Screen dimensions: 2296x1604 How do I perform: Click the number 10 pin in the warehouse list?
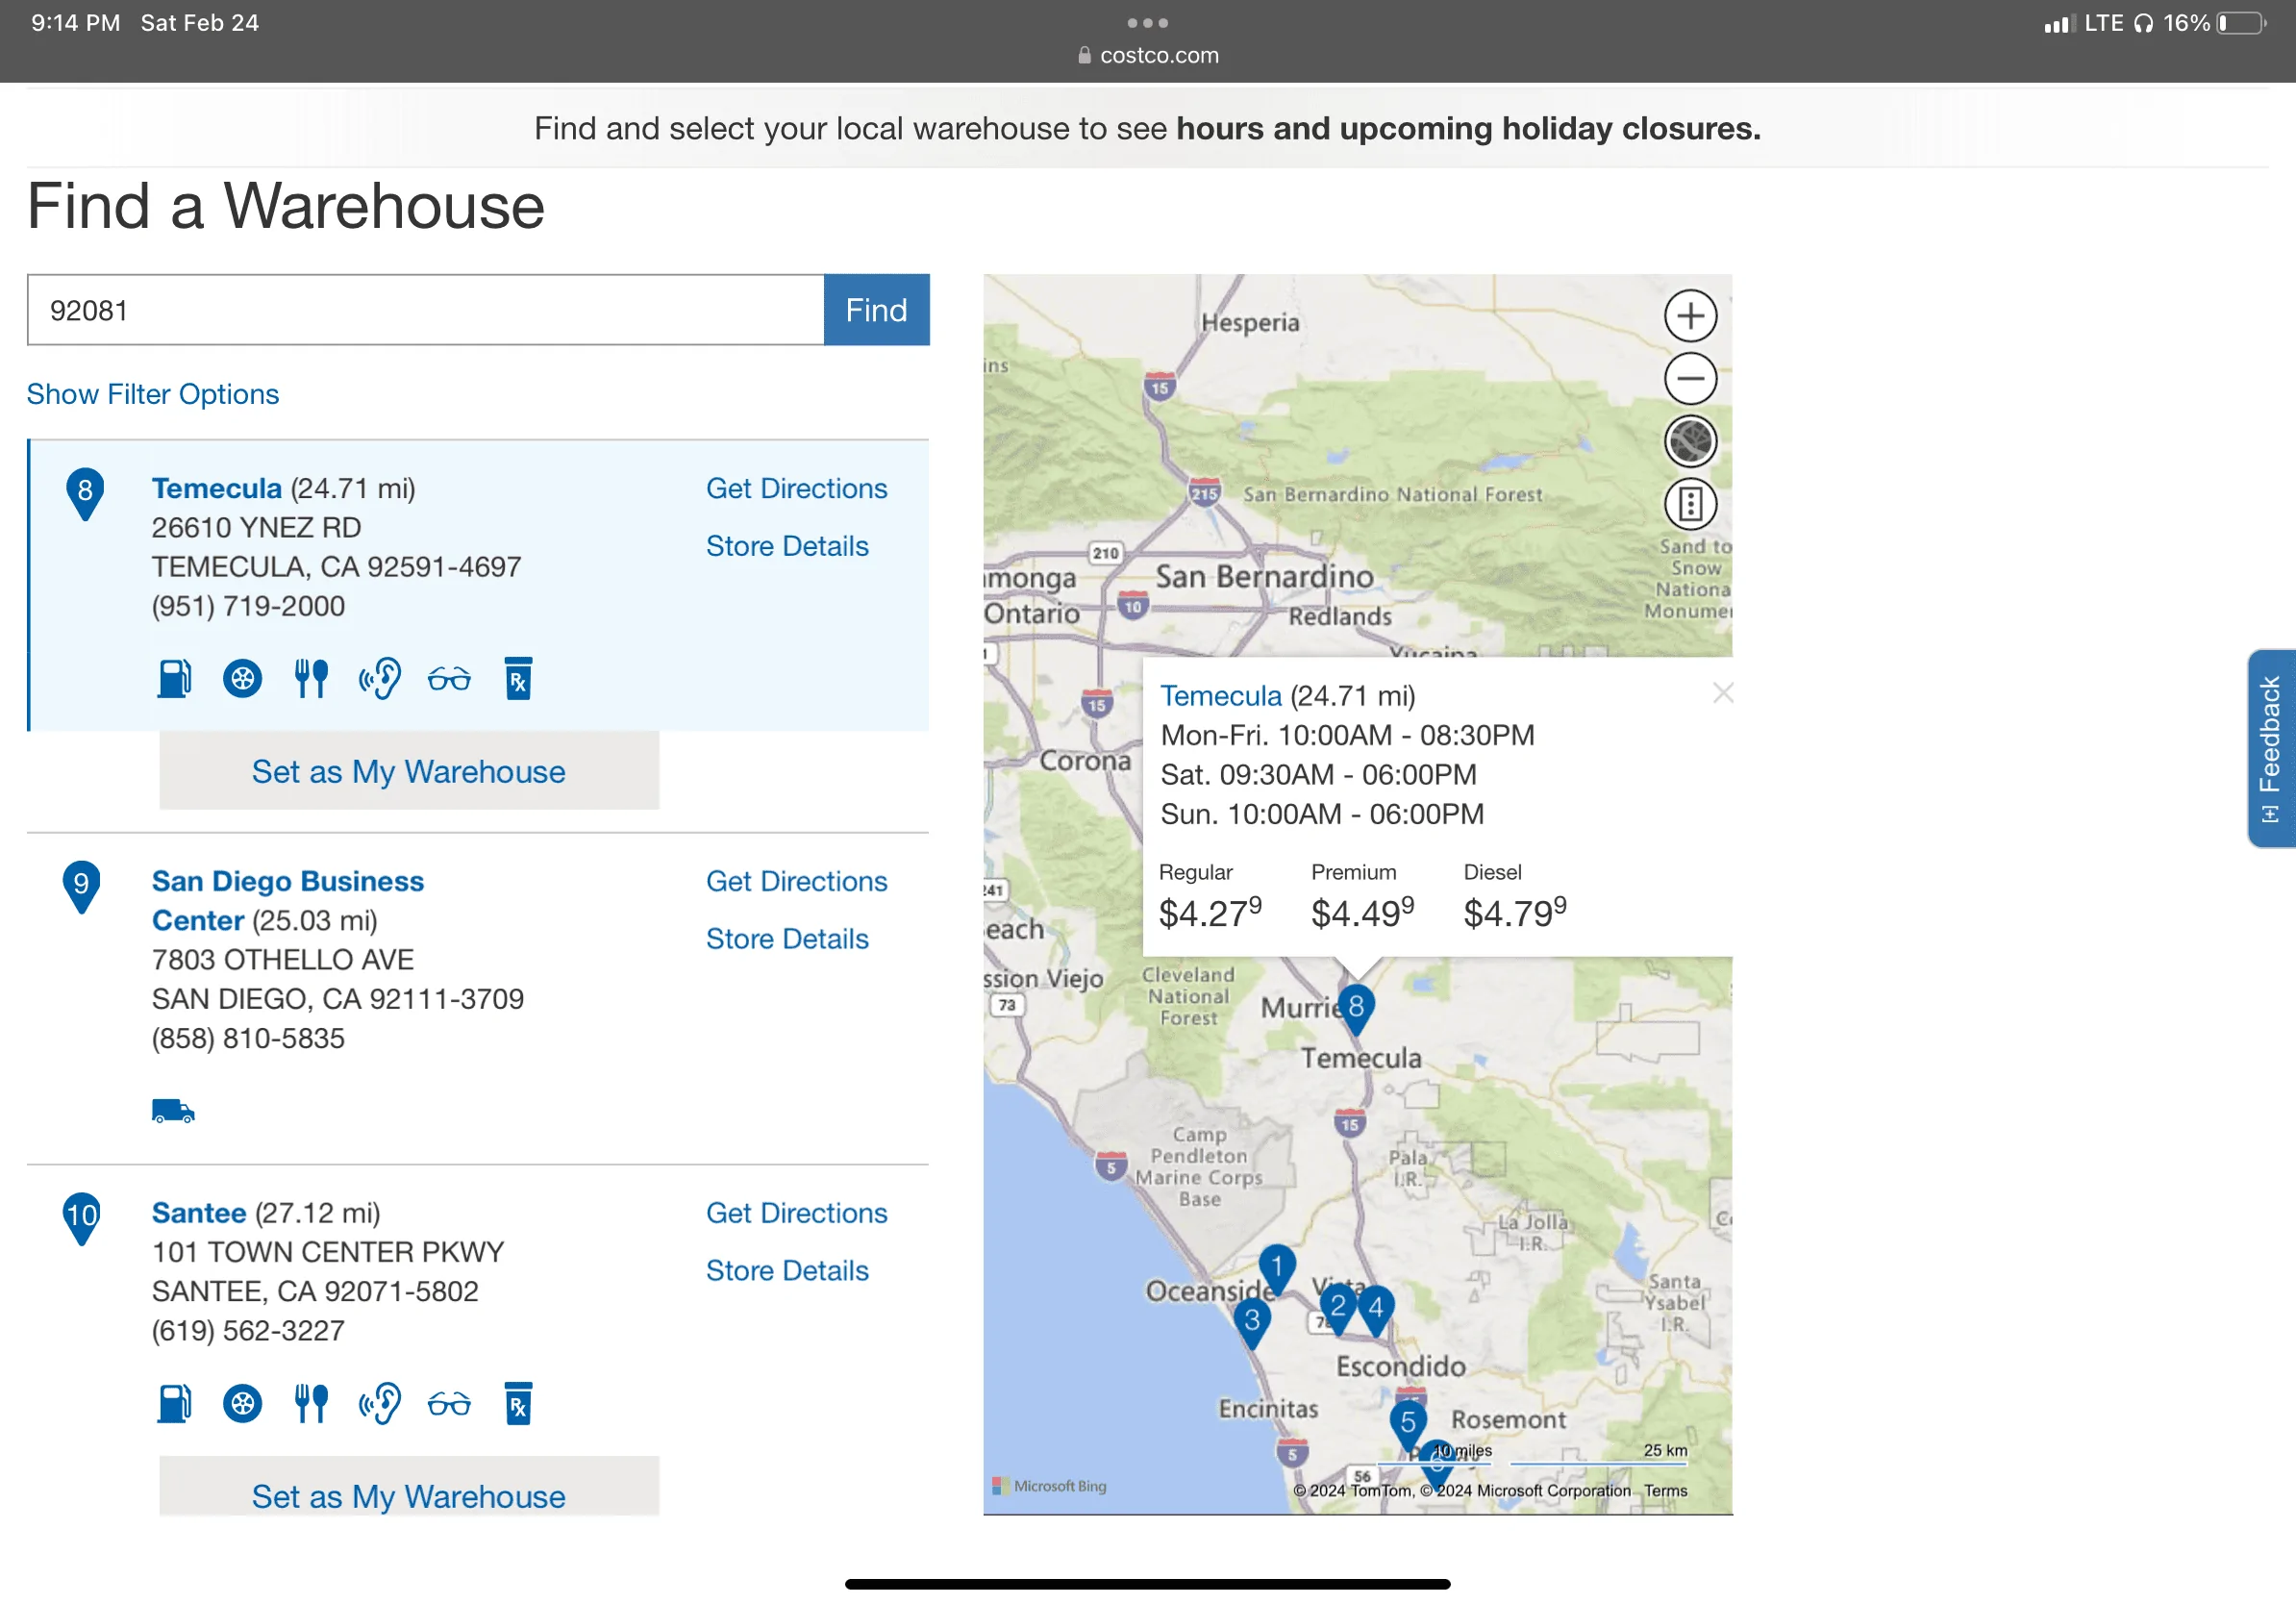tap(81, 1218)
